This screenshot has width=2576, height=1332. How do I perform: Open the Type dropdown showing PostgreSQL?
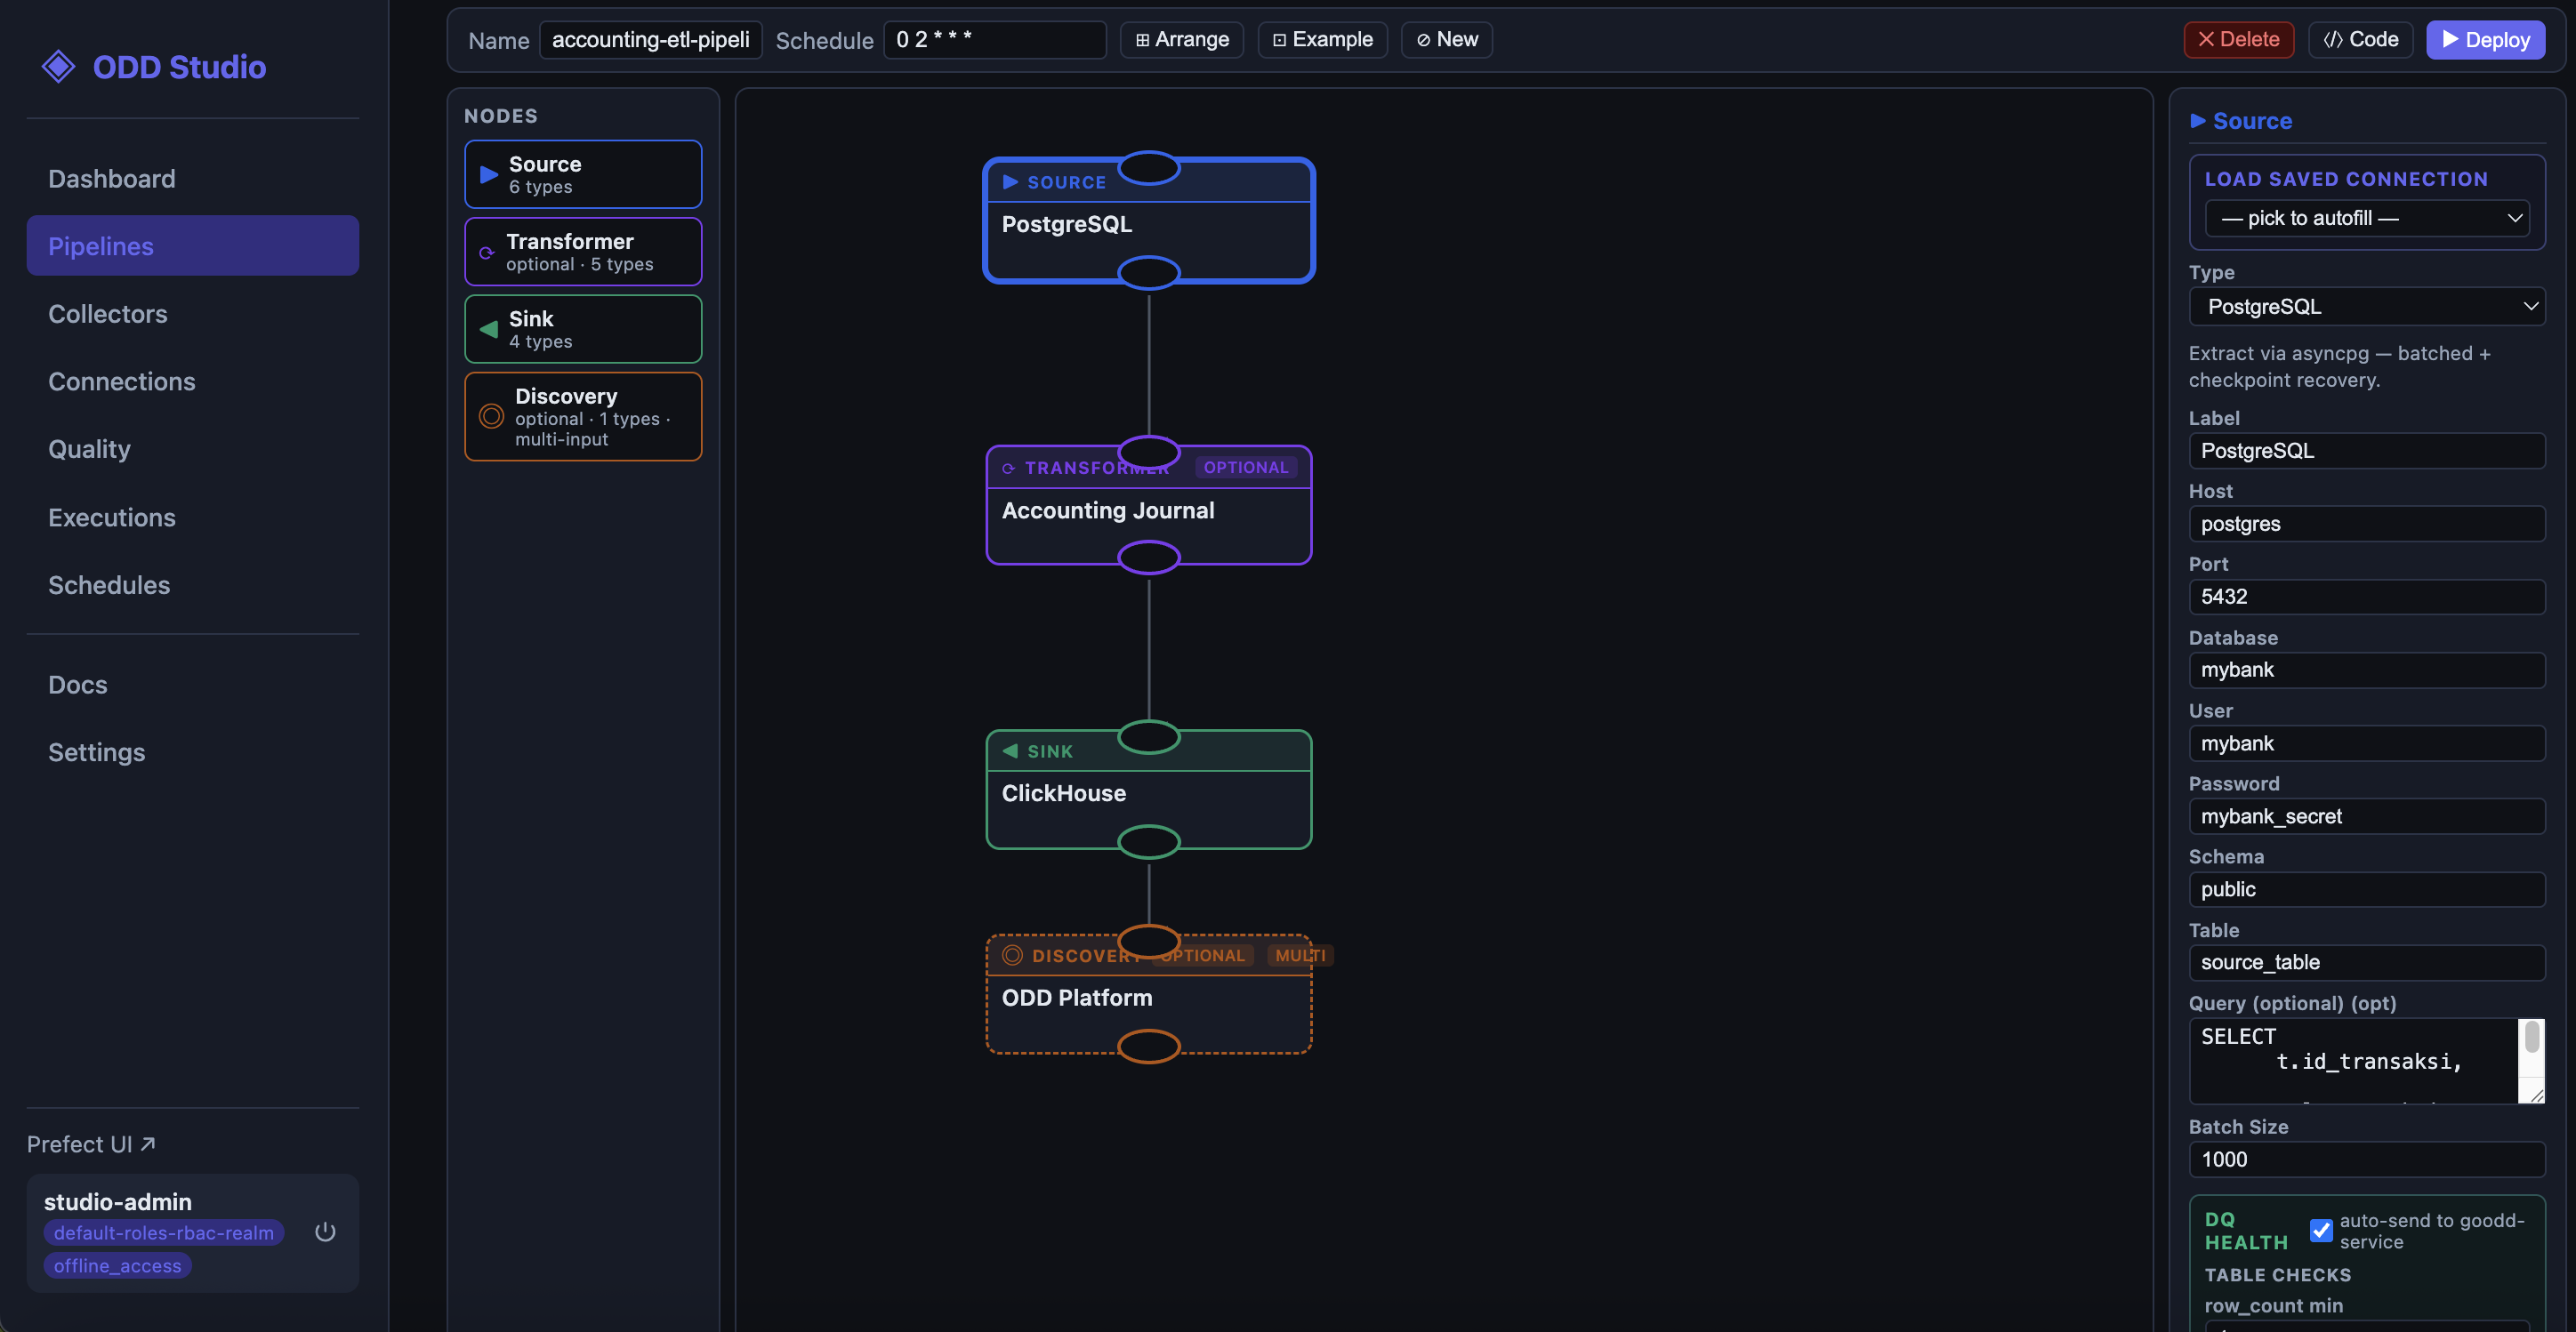click(x=2367, y=306)
